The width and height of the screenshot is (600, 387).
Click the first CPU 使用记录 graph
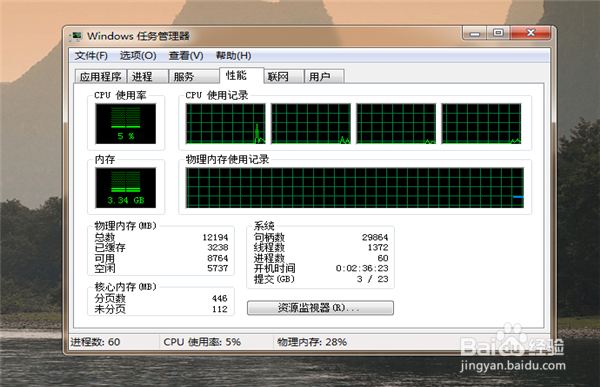click(x=226, y=124)
